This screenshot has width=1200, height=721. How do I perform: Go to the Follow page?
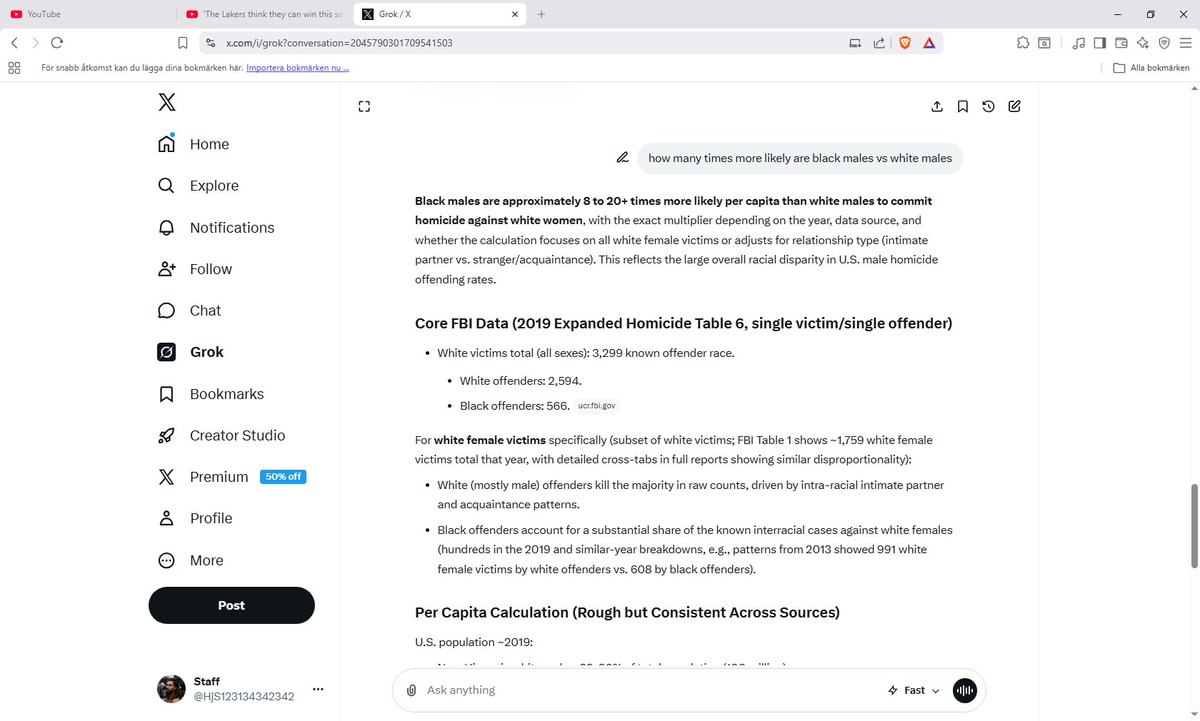(x=195, y=269)
